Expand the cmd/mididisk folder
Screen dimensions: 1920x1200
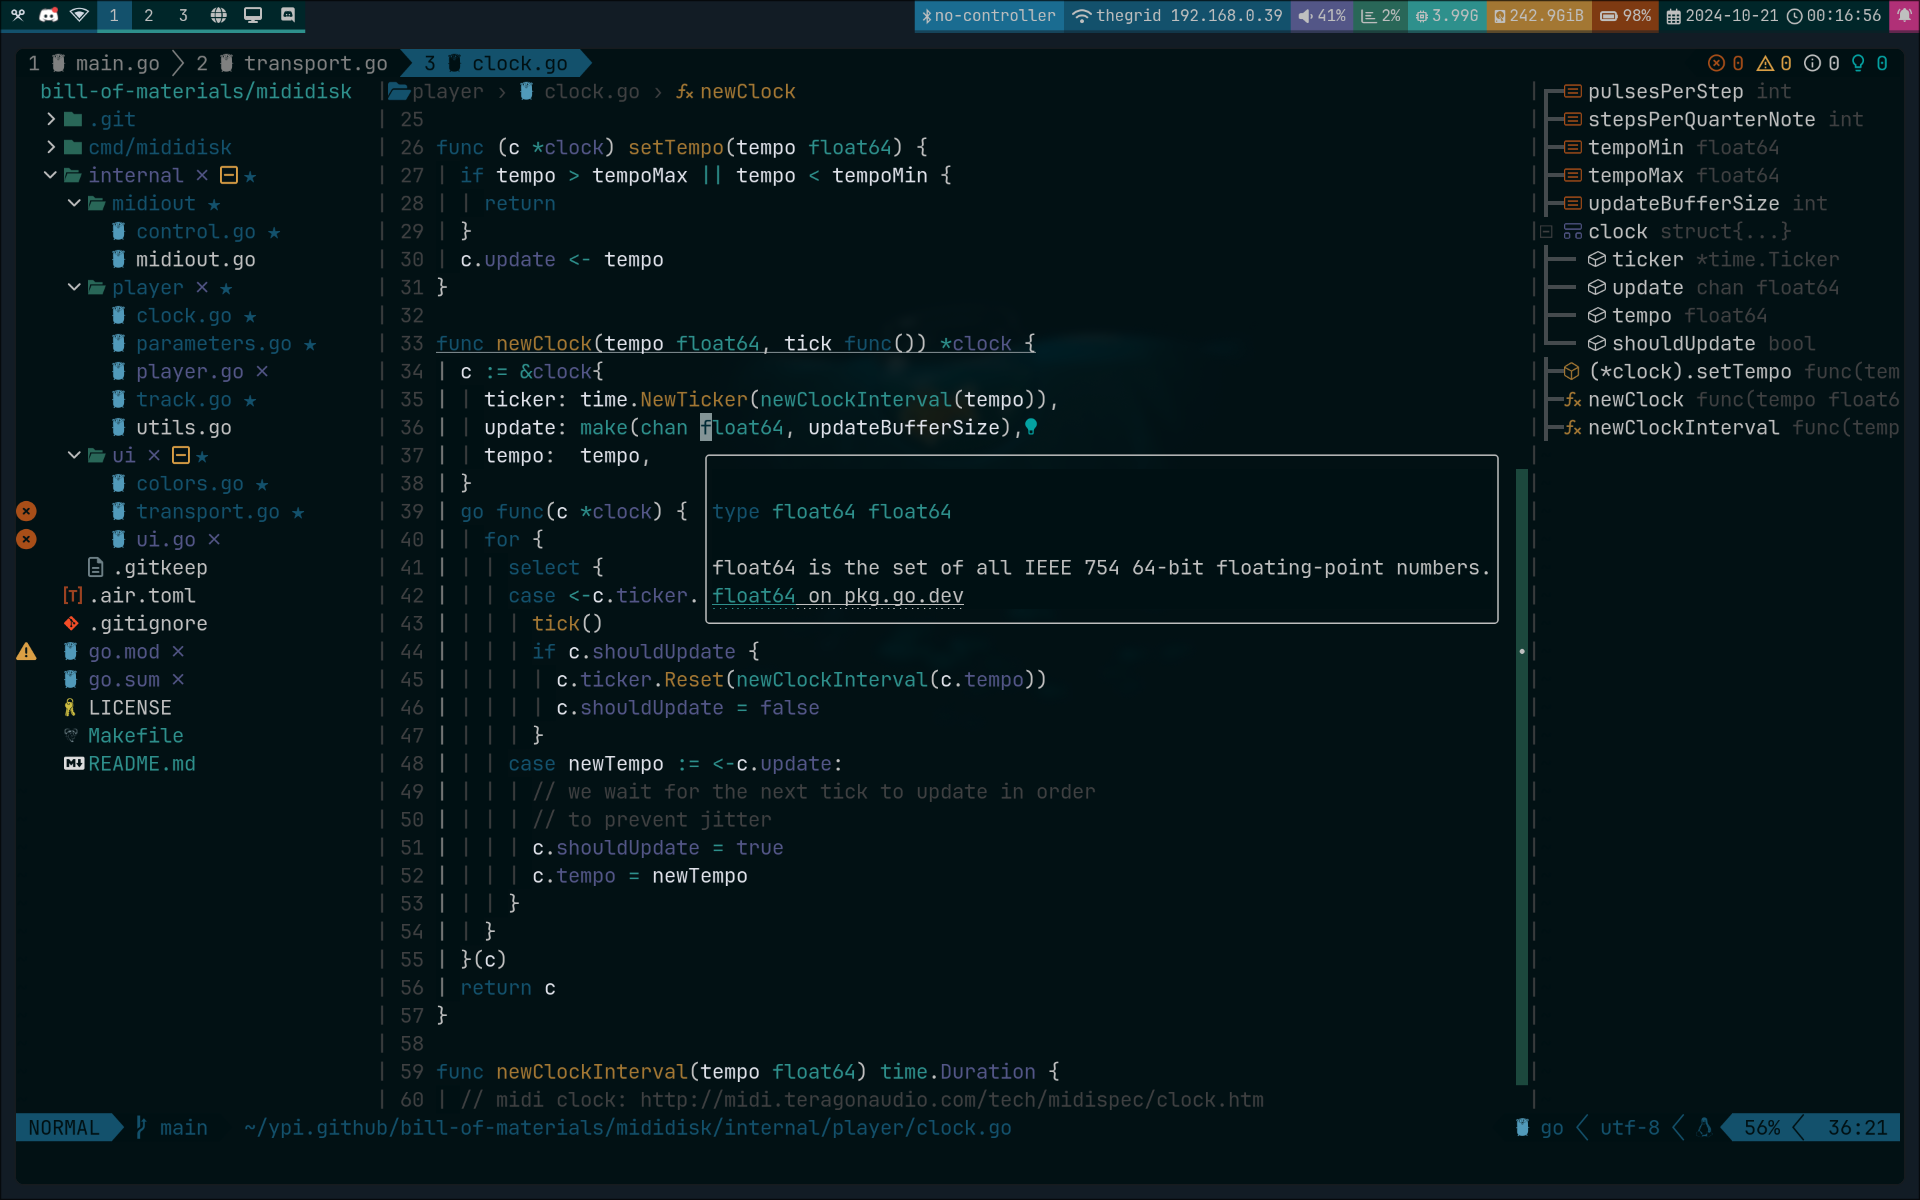tap(51, 147)
